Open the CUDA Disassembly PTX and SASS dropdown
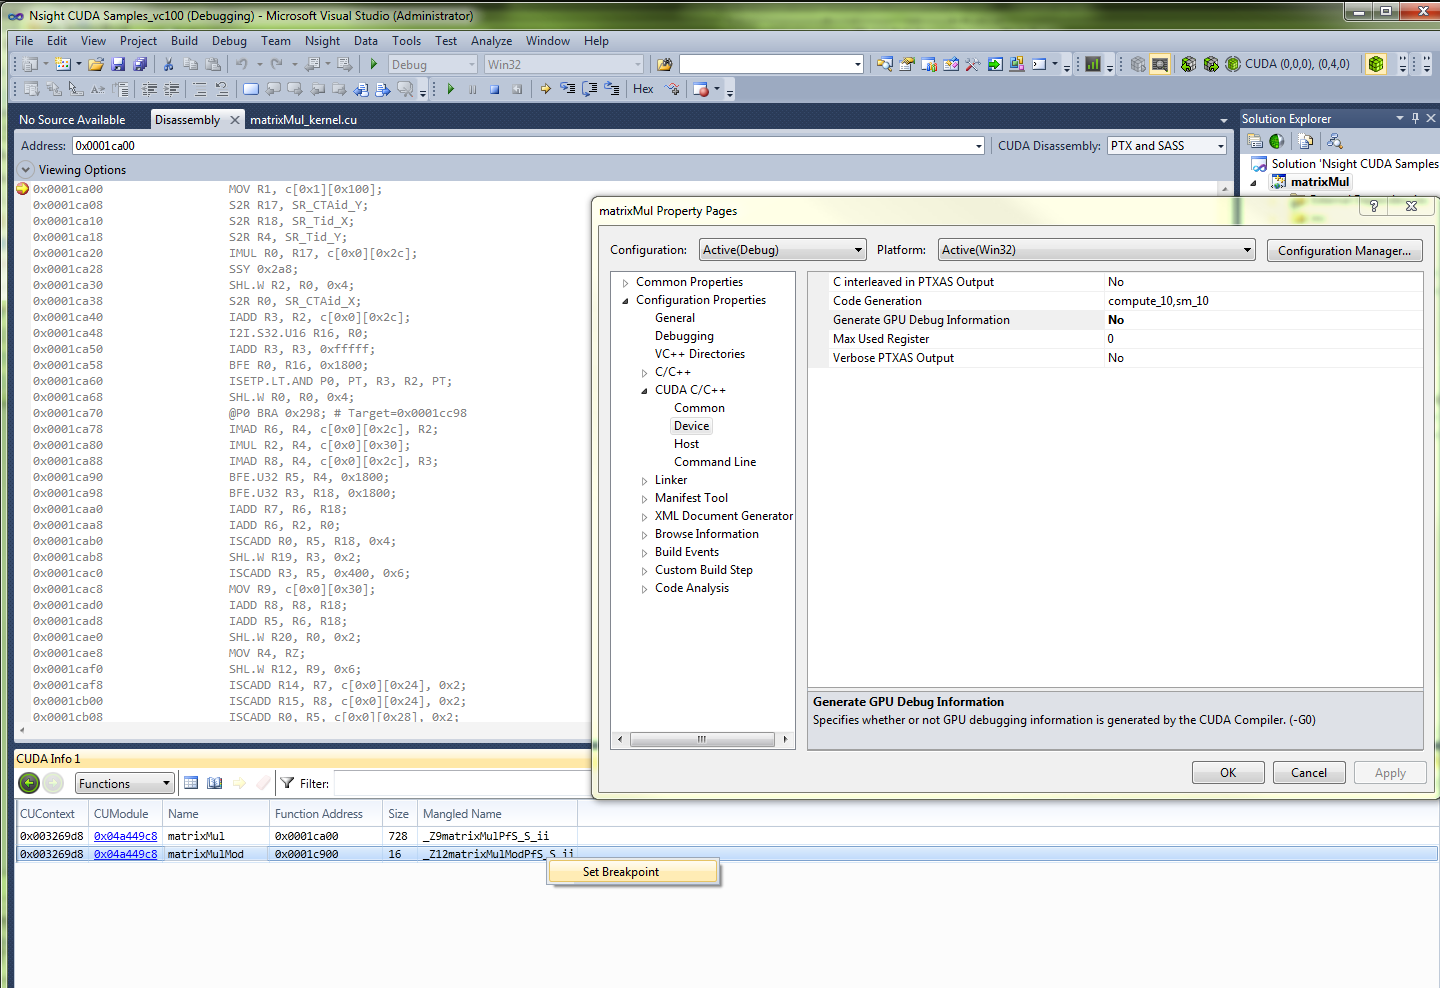 tap(1167, 145)
